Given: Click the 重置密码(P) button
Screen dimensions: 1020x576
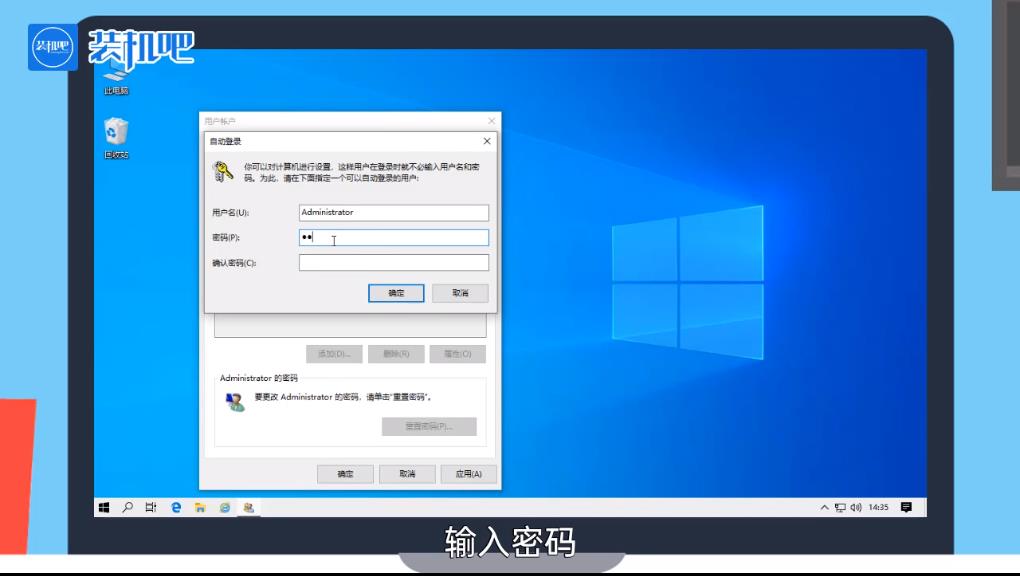Looking at the screenshot, I should pyautogui.click(x=429, y=426).
